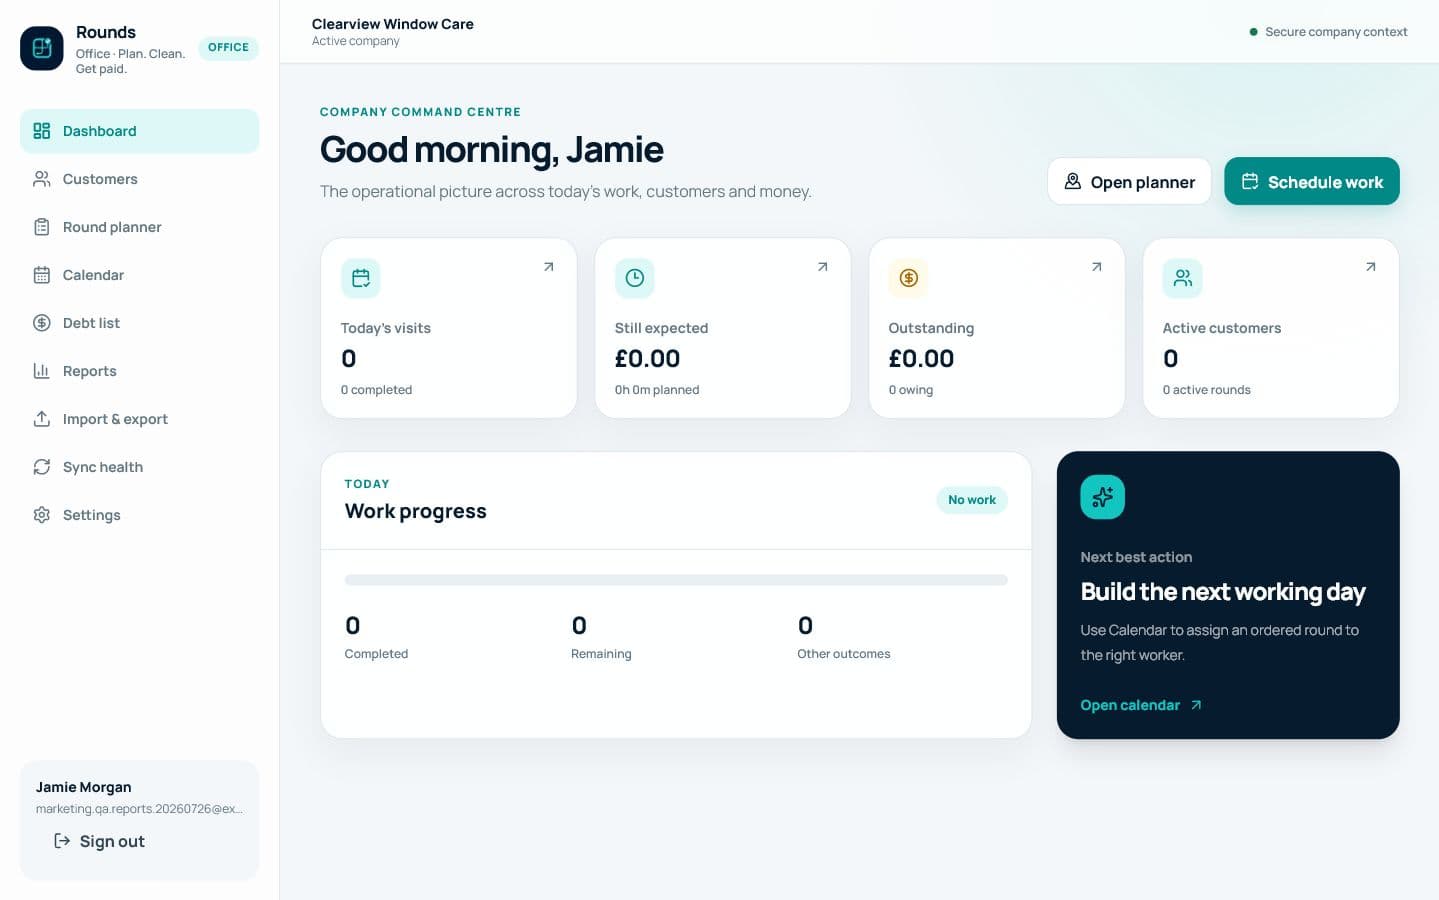This screenshot has width=1439, height=900.
Task: Click the Today's visits calendar icon
Action: pyautogui.click(x=361, y=278)
